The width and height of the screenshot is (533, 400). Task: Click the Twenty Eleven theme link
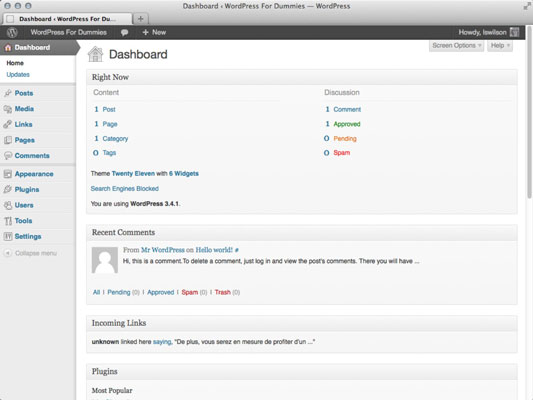[133, 174]
